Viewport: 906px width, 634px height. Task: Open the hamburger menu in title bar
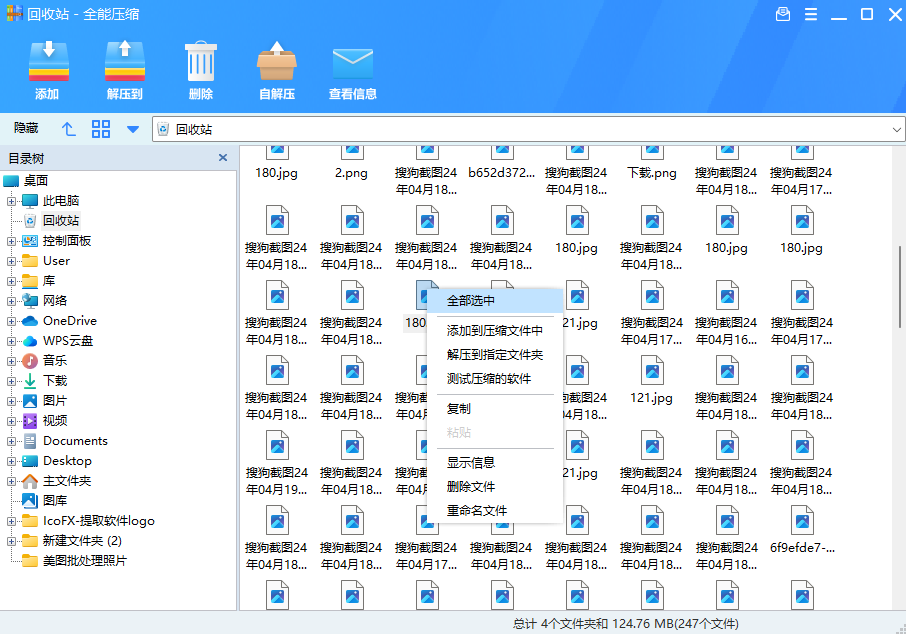point(813,14)
